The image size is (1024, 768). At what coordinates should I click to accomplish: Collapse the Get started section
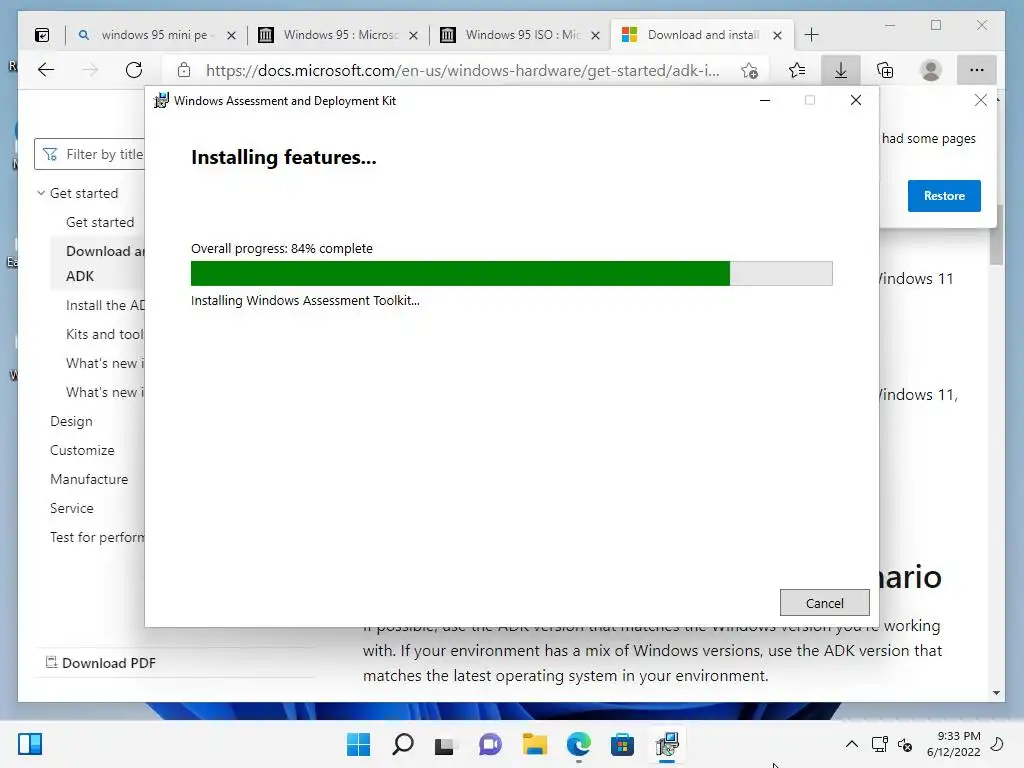41,193
